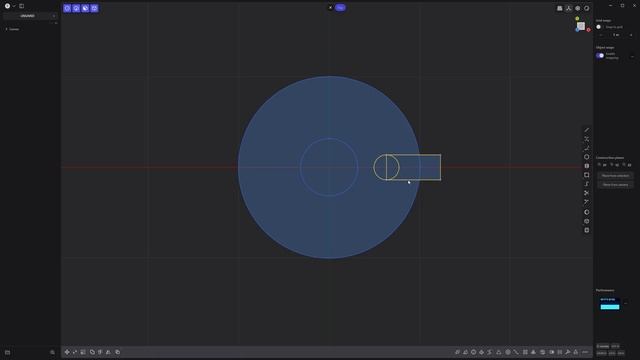Click the Plane from camera button
640x360 pixels.
[615, 184]
